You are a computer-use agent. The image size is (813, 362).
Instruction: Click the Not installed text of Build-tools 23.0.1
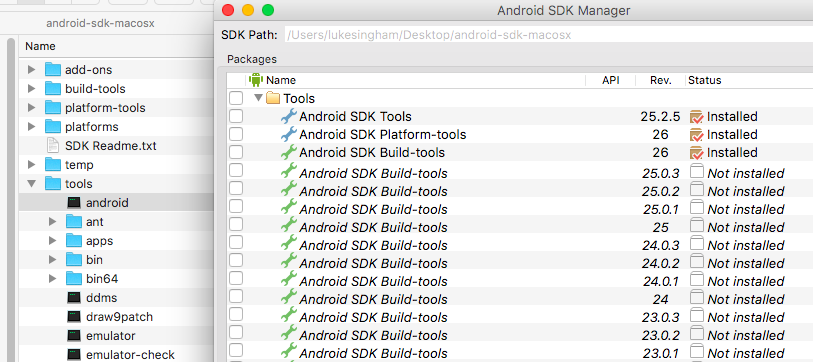[x=746, y=354]
